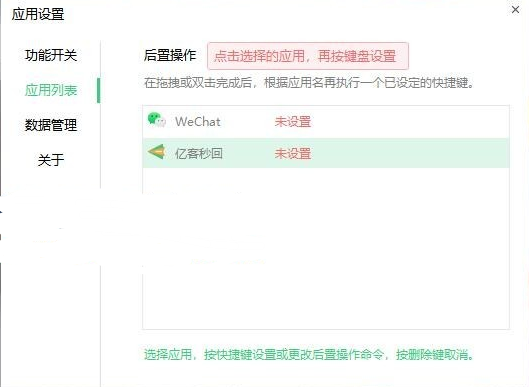529x387 pixels.
Task: Switch to the 应用列表 tab
Action: pos(51,90)
